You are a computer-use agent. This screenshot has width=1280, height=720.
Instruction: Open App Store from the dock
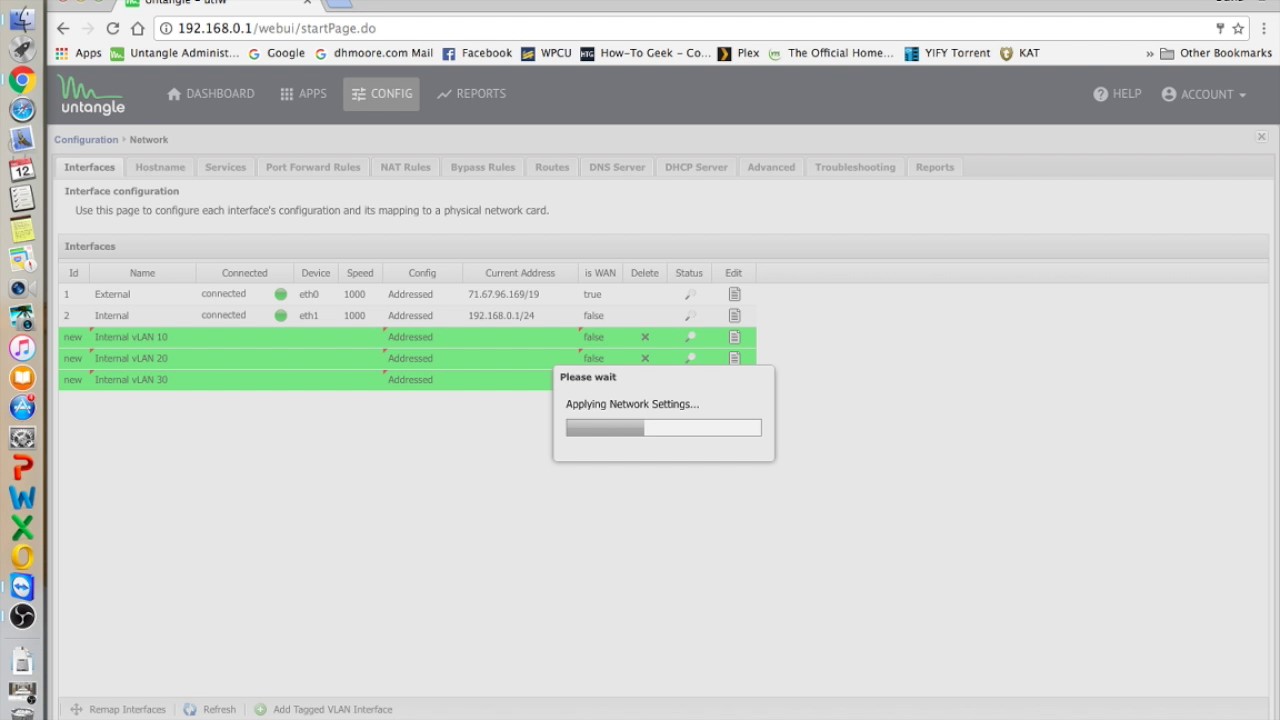coord(22,407)
